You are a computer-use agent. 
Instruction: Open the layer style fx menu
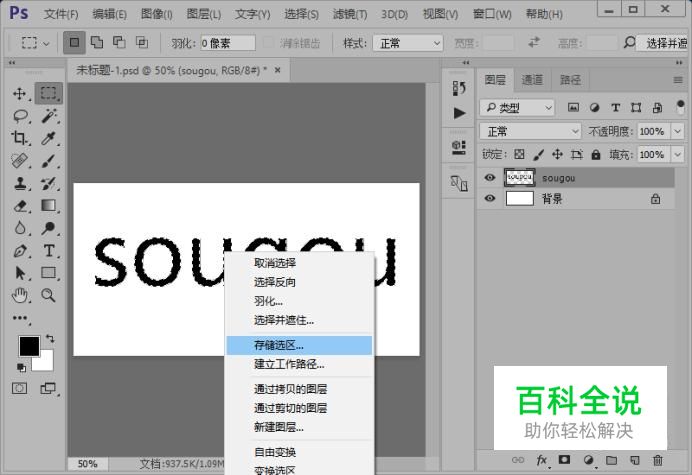(542, 460)
